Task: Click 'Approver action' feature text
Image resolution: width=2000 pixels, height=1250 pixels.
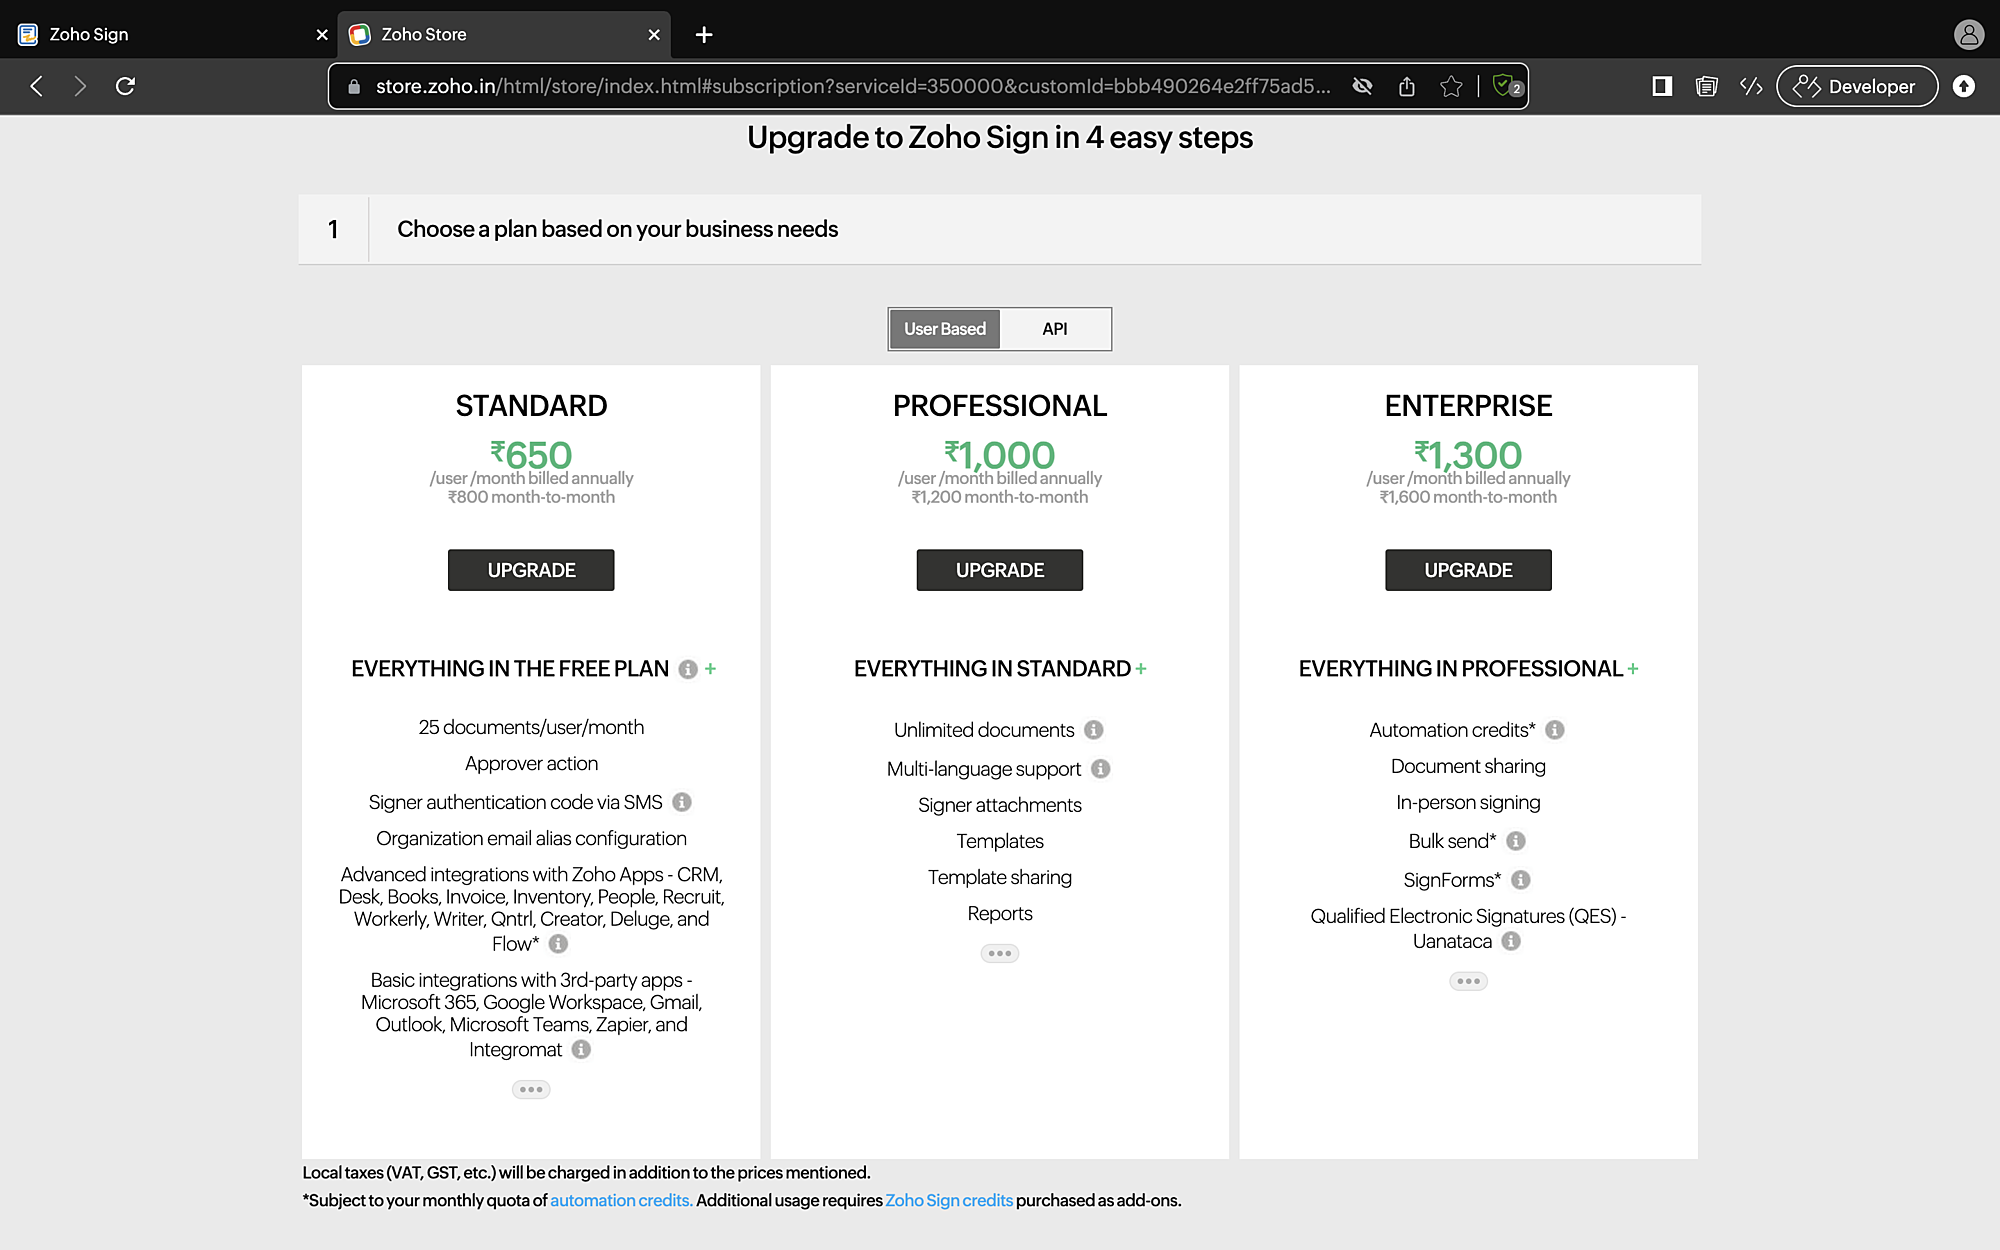Action: pyautogui.click(x=531, y=763)
